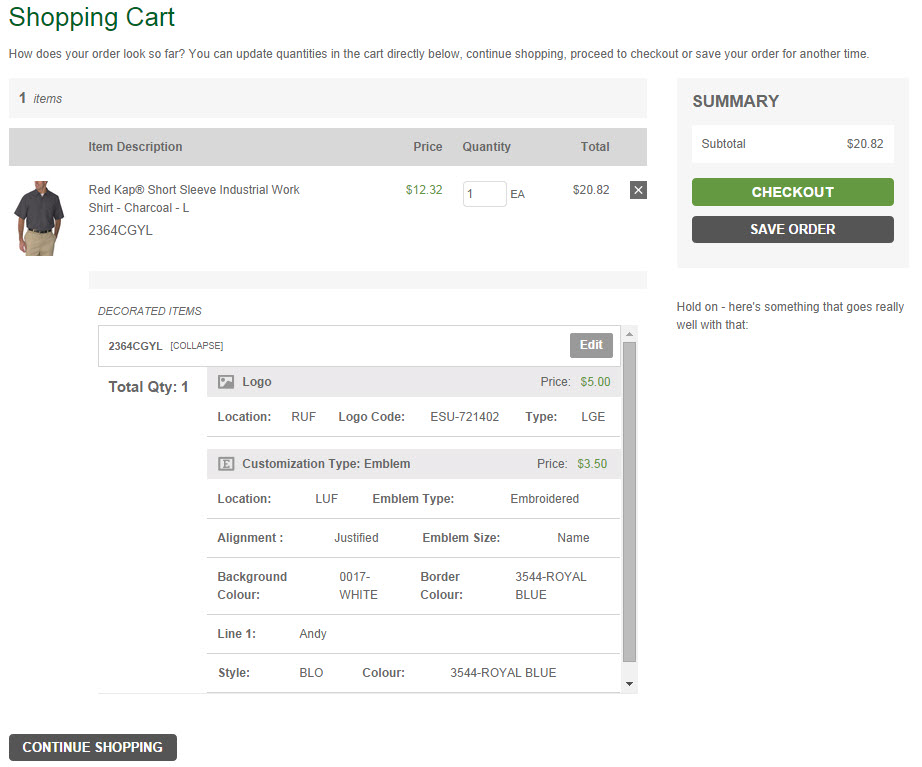Open the charcoal work shirt thumbnail

pos(39,217)
